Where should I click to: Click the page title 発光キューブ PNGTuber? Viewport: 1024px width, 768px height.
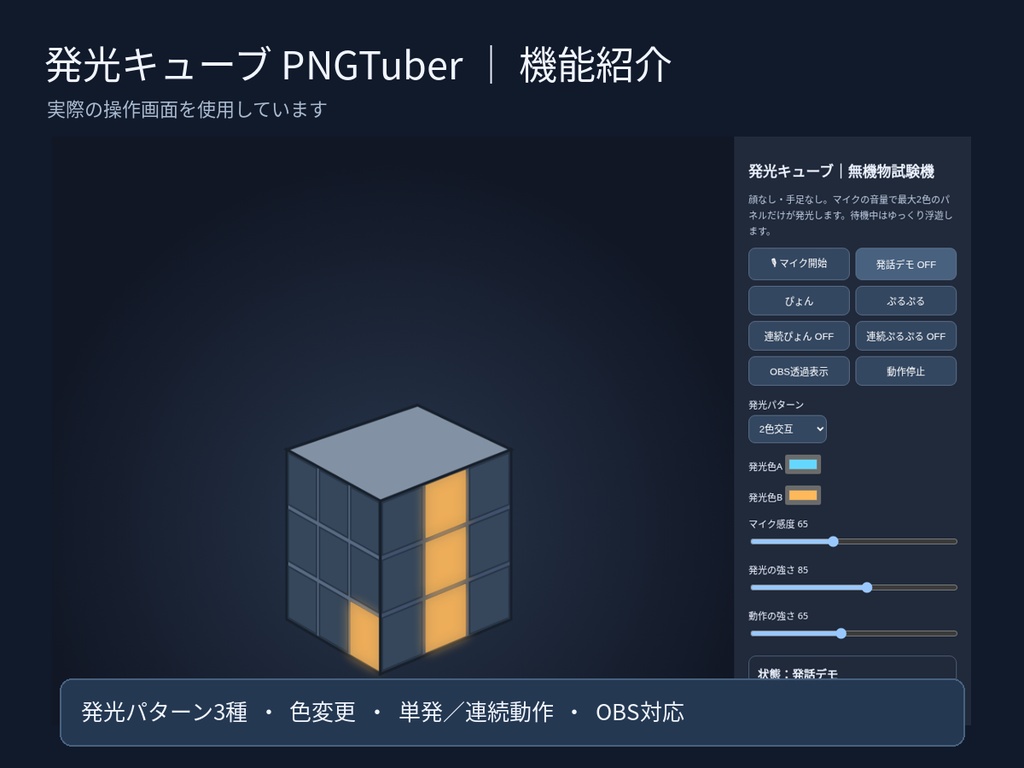255,65
